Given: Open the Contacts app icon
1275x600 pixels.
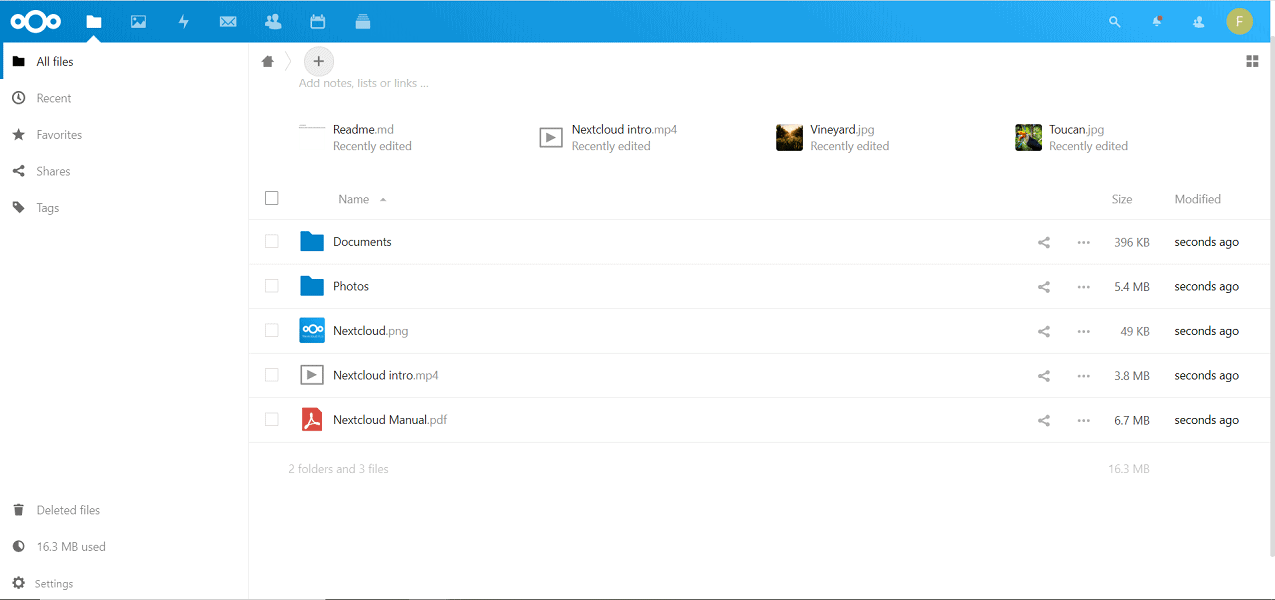Looking at the screenshot, I should pos(273,21).
